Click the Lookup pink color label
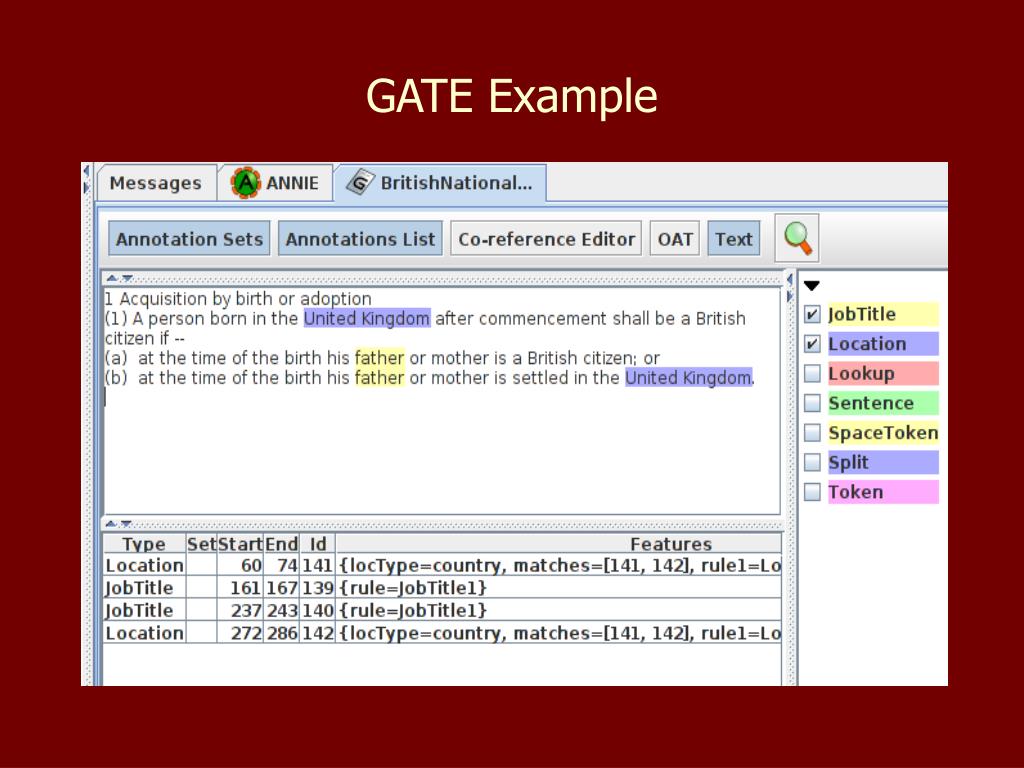This screenshot has height=768, width=1024. coord(883,374)
